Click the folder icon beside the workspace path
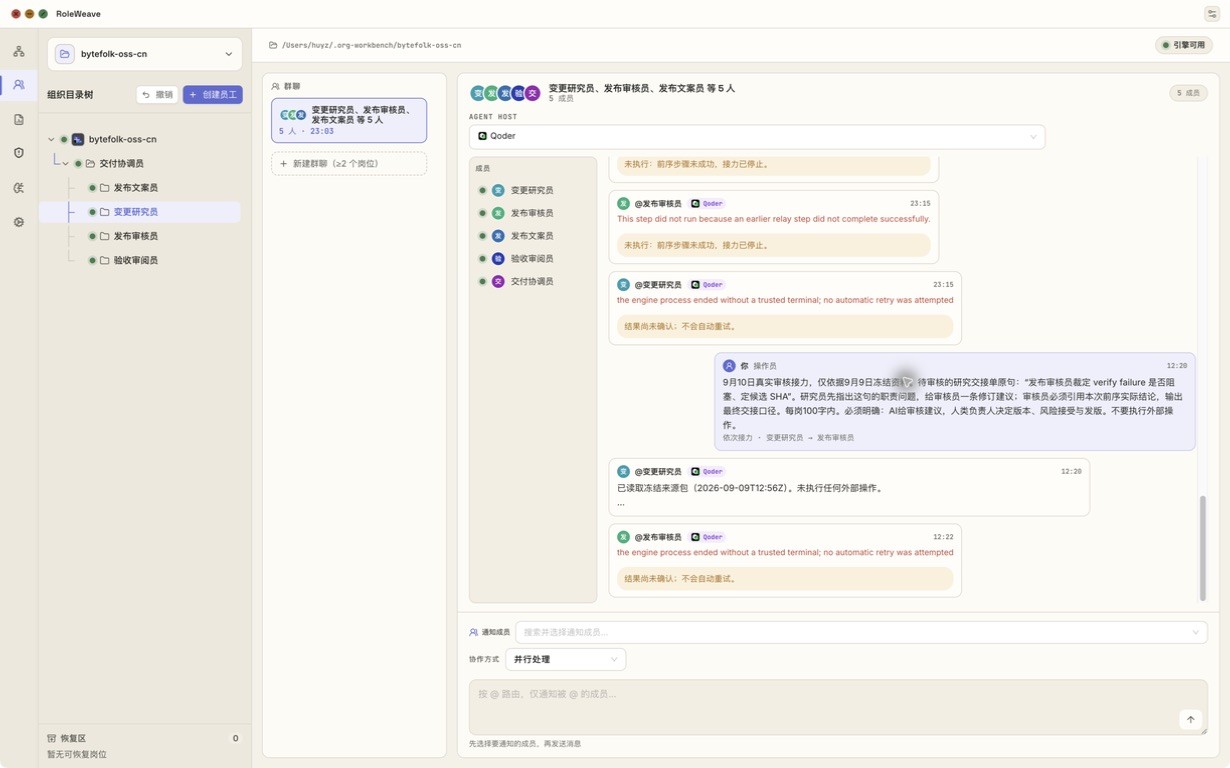Viewport: 1230px width, 768px height. coord(273,45)
